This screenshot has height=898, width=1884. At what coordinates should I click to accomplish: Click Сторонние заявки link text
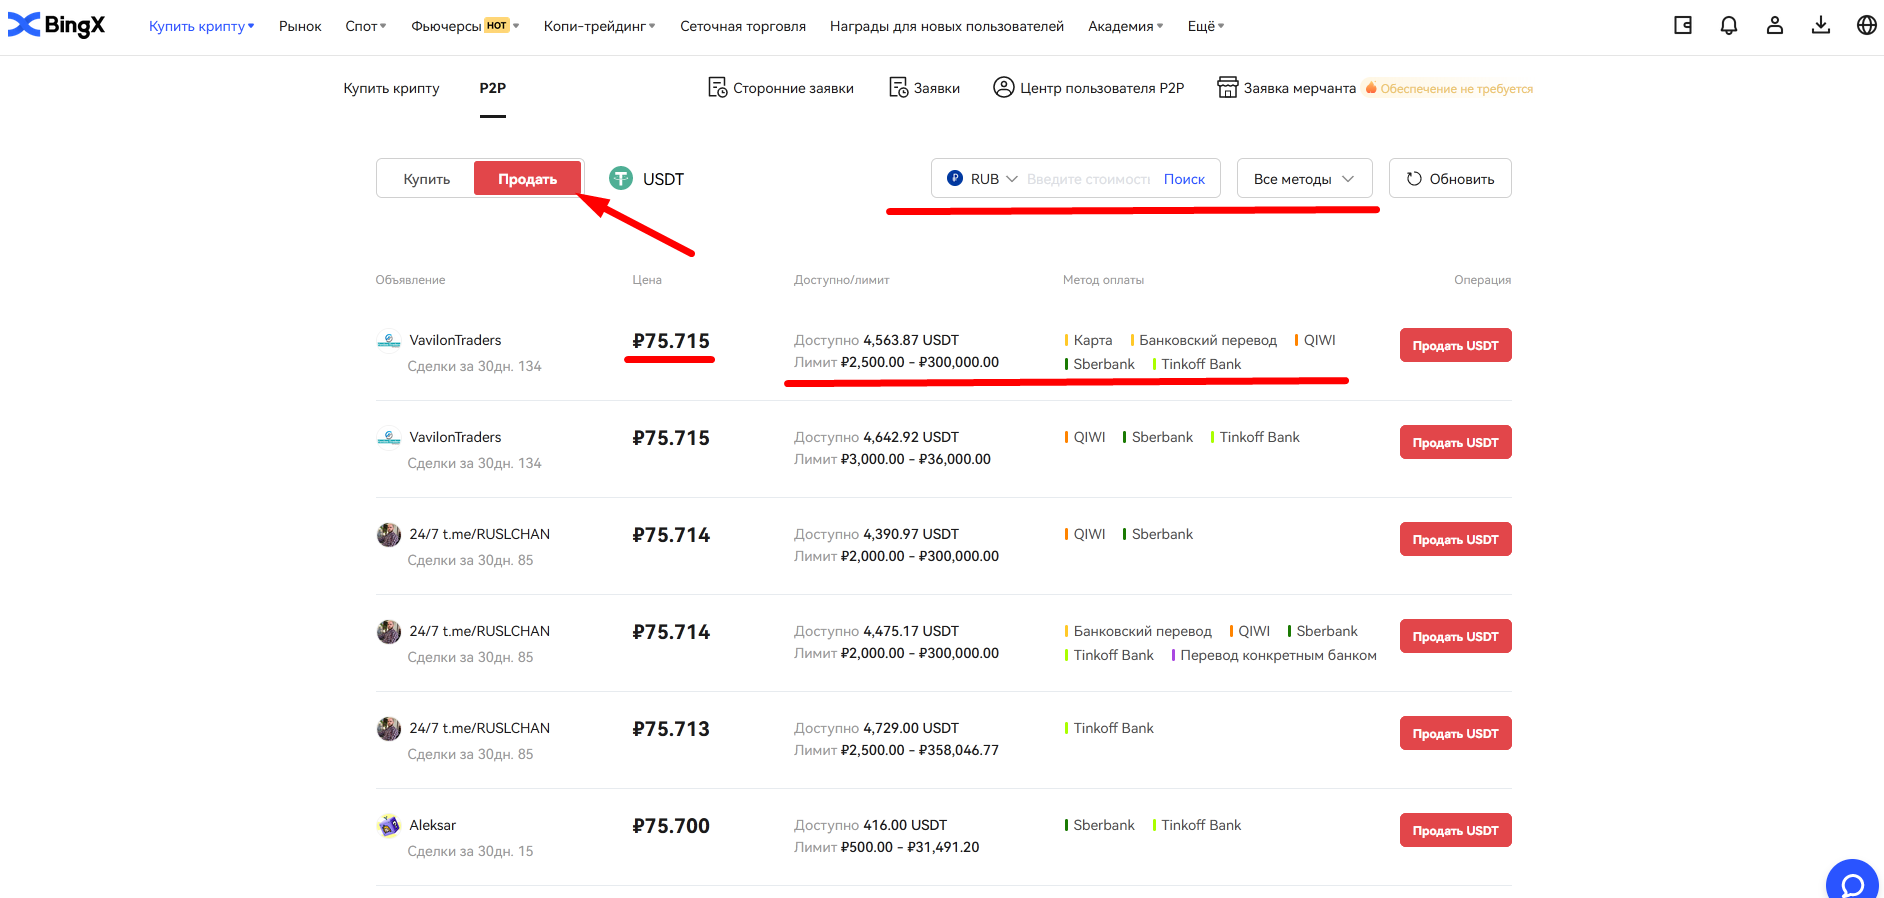coord(793,88)
